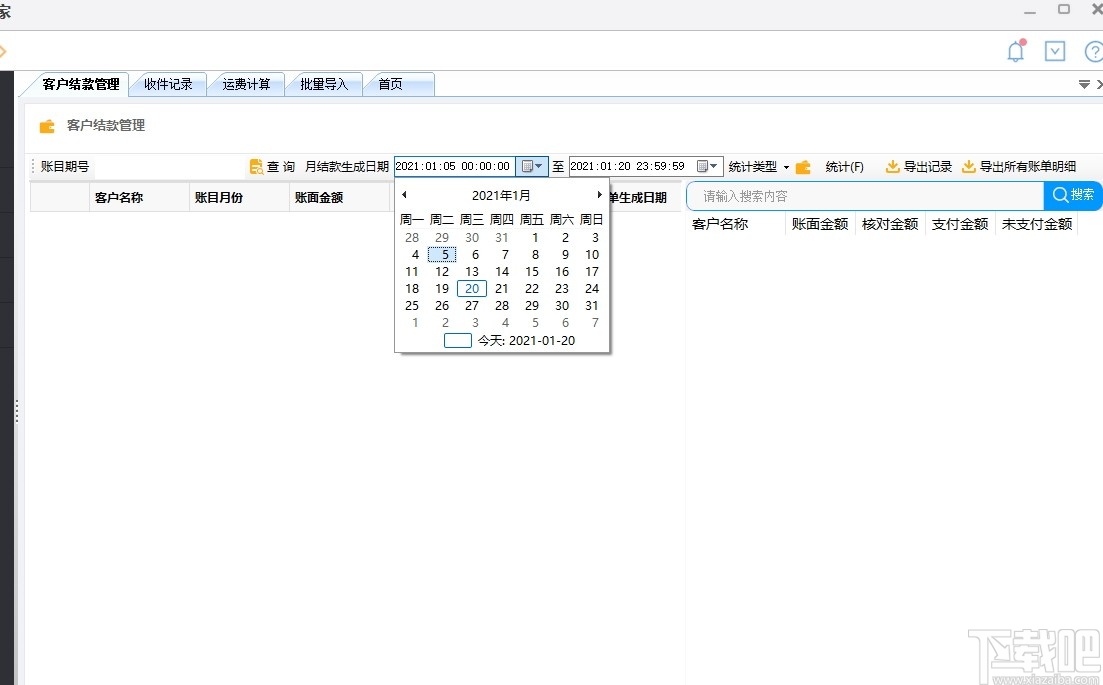Click the search input field
The height and width of the screenshot is (685, 1103).
[860, 196]
